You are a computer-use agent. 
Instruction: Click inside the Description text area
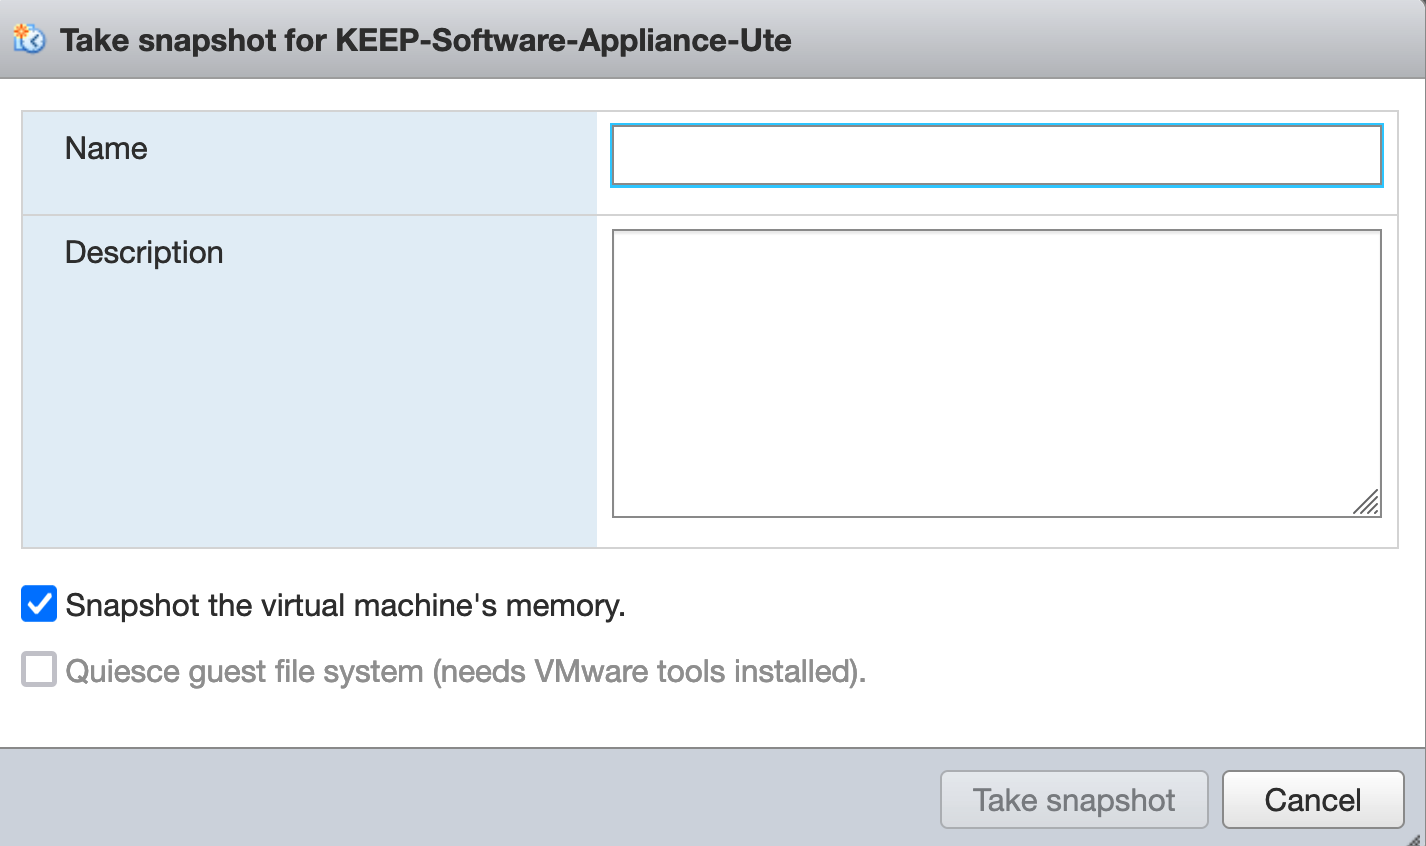[x=996, y=372]
